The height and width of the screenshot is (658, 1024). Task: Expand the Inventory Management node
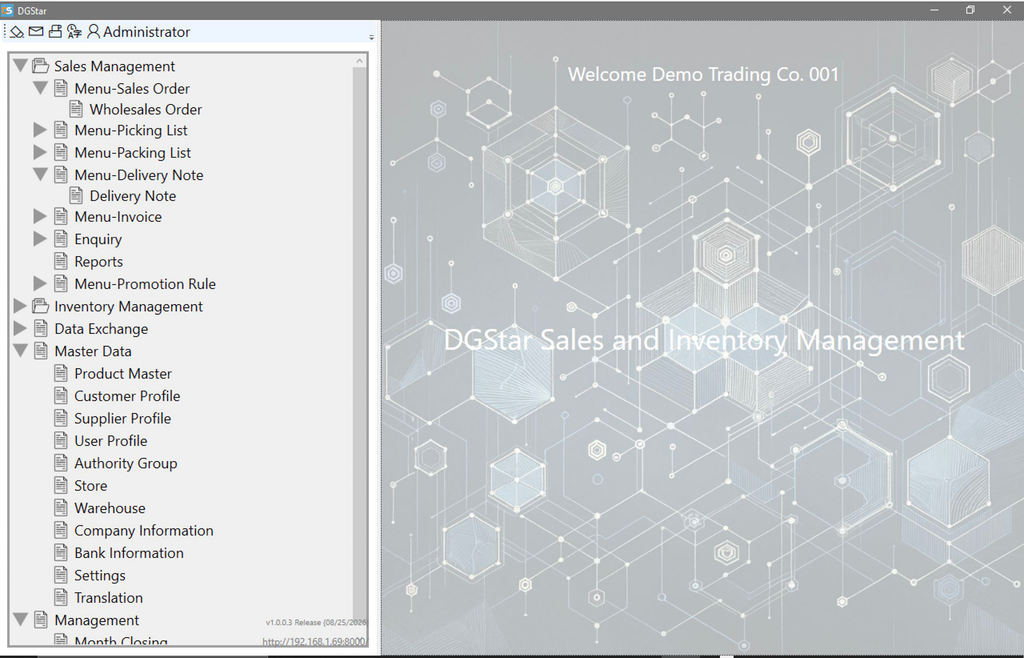20,306
